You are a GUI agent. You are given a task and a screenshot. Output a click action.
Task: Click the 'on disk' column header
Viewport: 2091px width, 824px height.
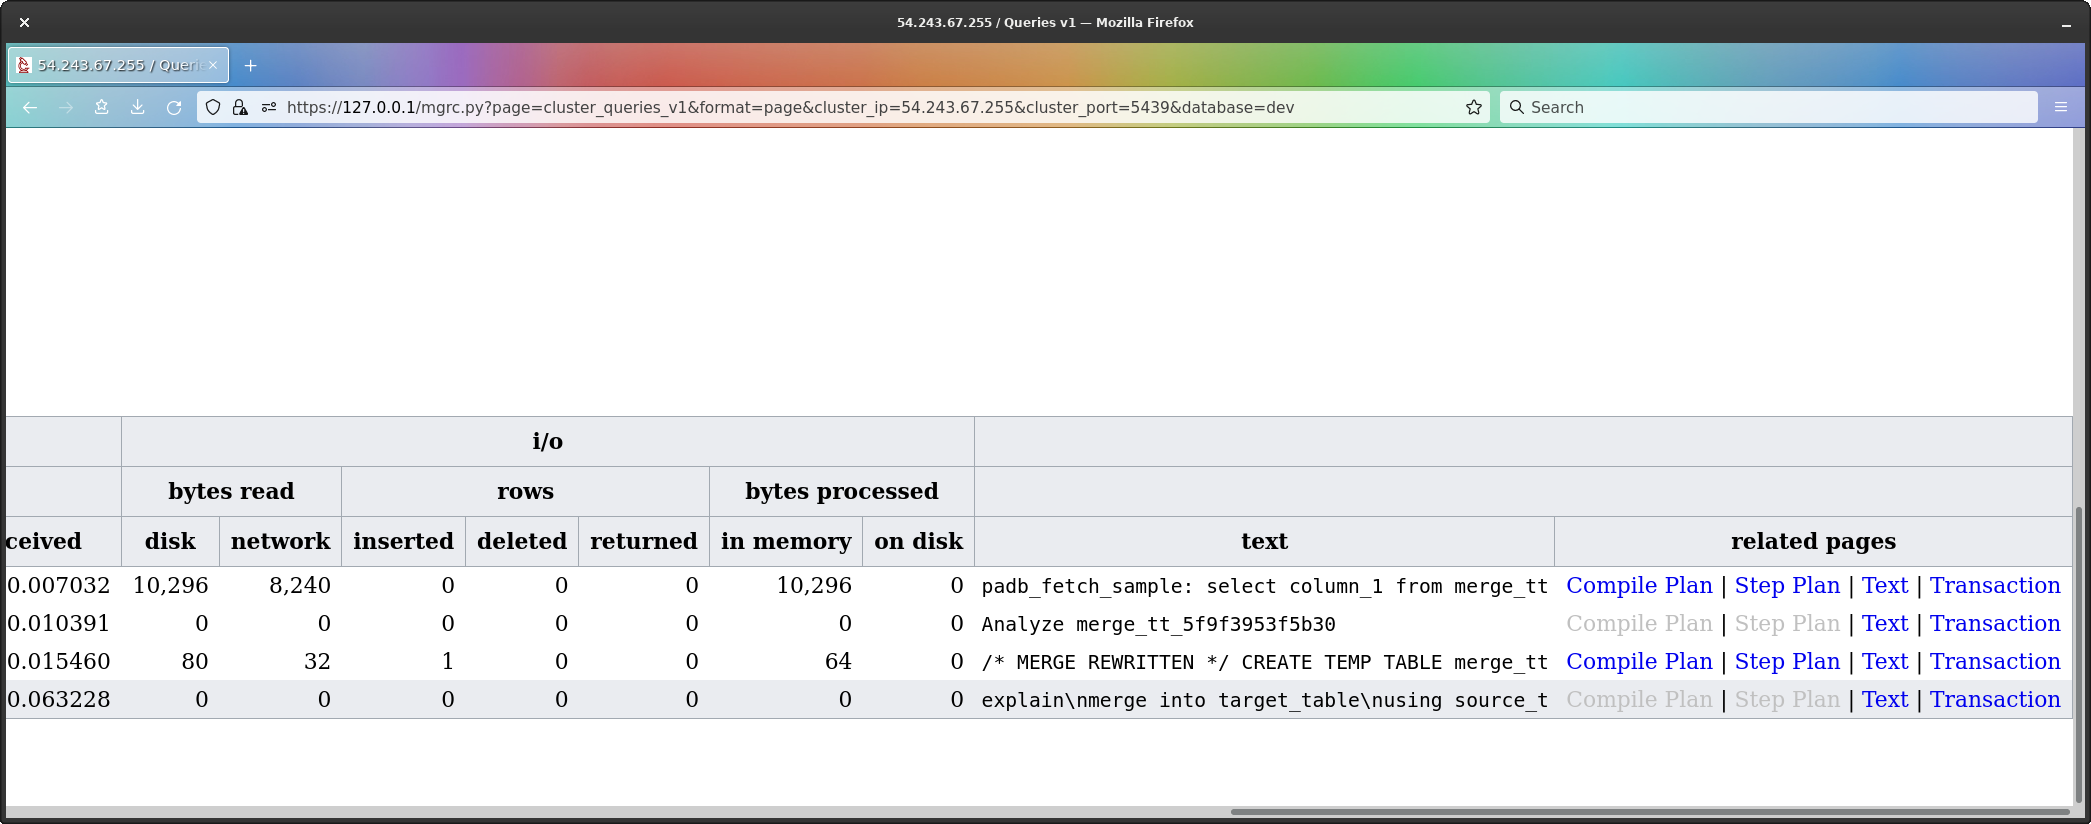click(918, 541)
